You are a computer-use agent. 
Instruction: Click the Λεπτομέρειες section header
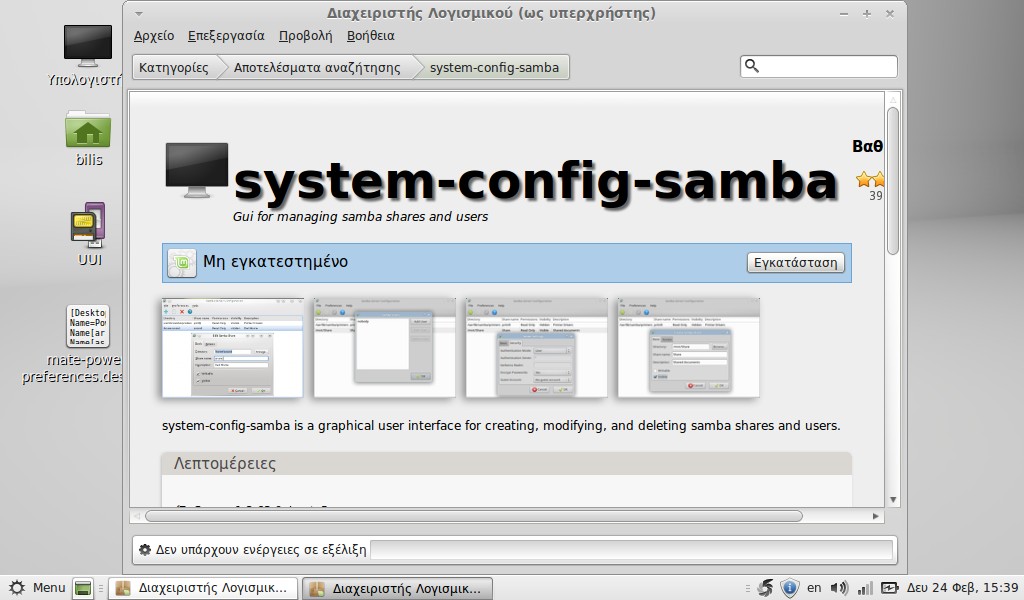506,464
